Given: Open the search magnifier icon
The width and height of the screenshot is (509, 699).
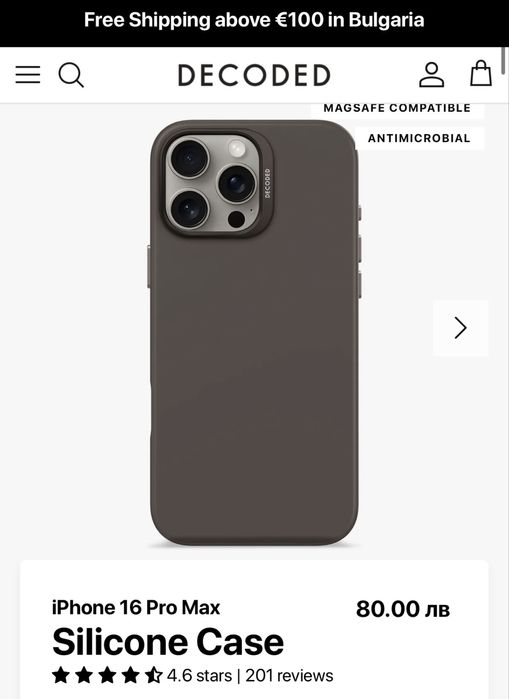Looking at the screenshot, I should (71, 75).
